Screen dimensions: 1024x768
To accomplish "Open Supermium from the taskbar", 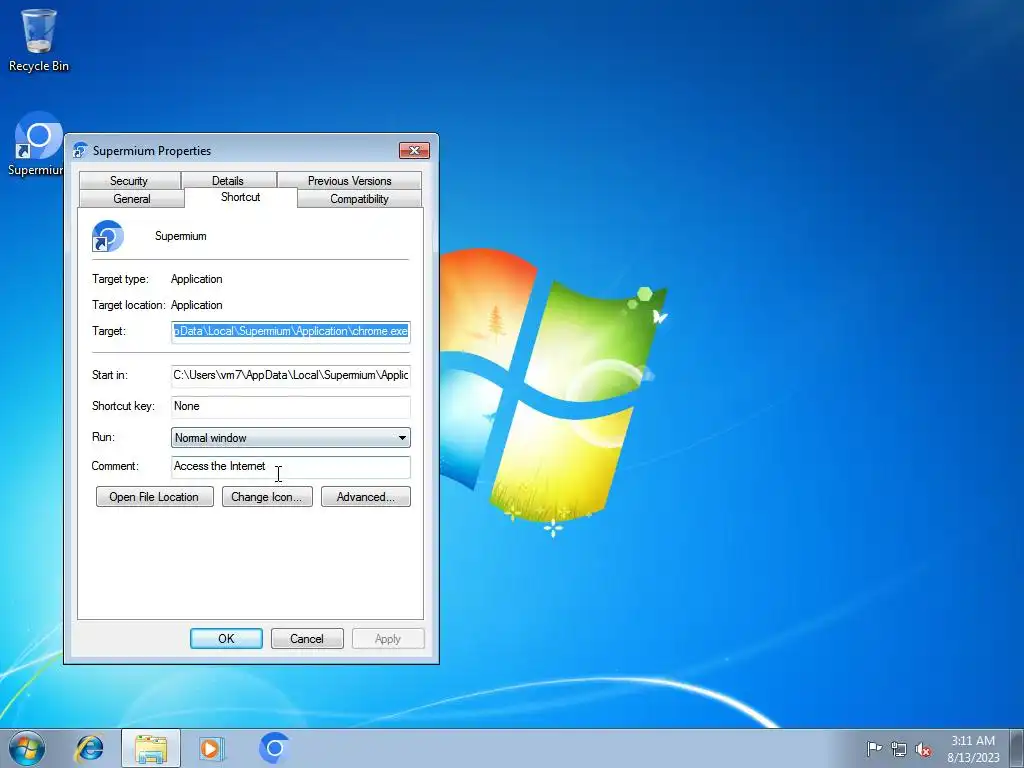I will tap(274, 748).
